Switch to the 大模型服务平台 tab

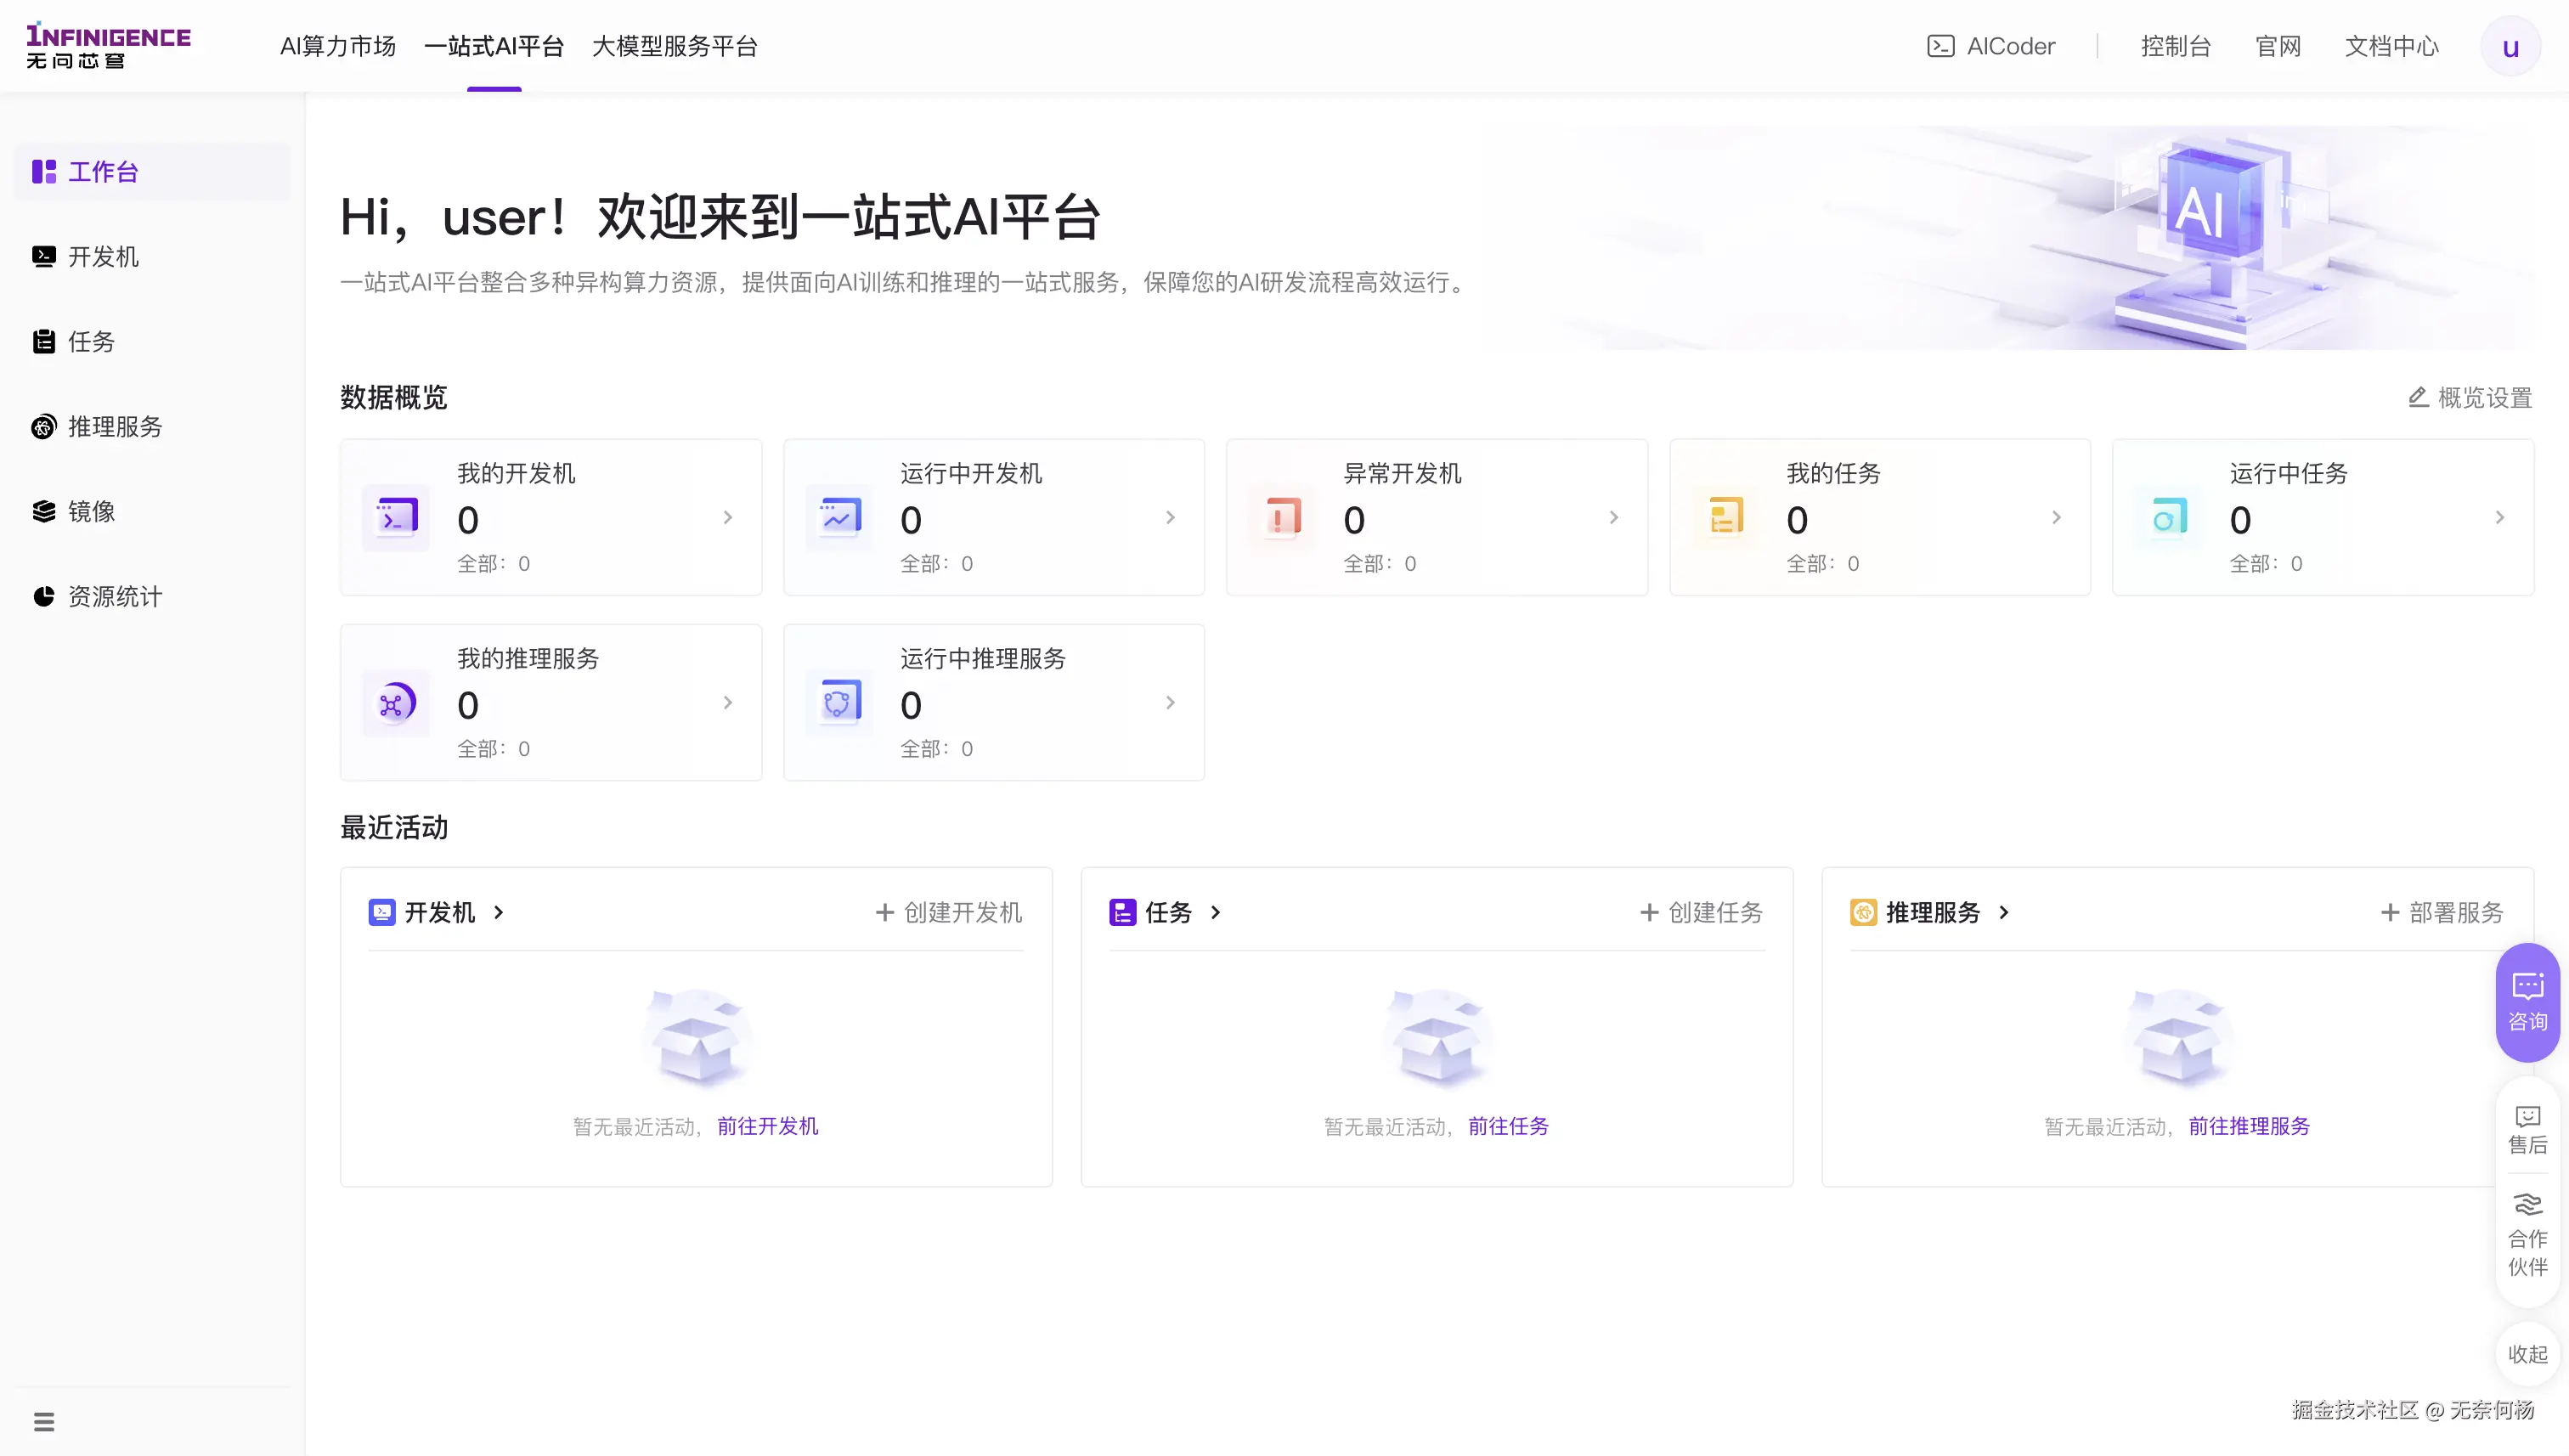[674, 46]
